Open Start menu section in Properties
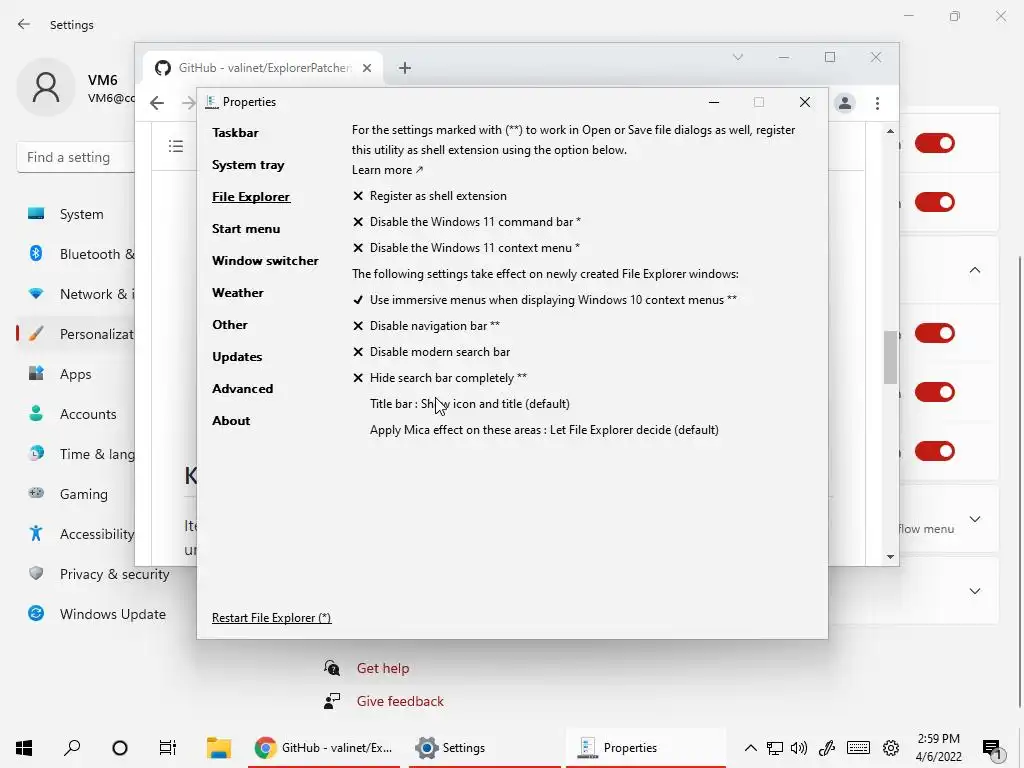Screen dimensions: 1024x768 tap(246, 229)
